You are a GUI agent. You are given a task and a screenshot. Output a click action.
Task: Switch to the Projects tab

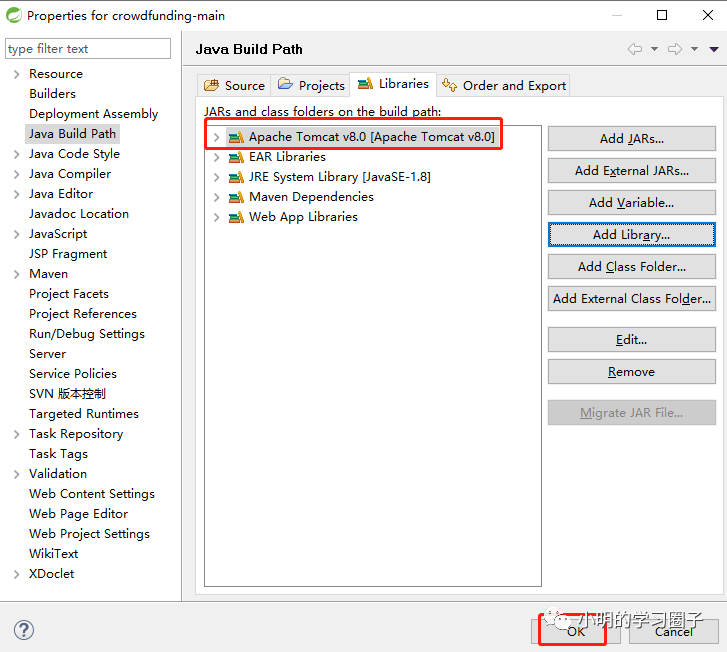click(x=311, y=86)
